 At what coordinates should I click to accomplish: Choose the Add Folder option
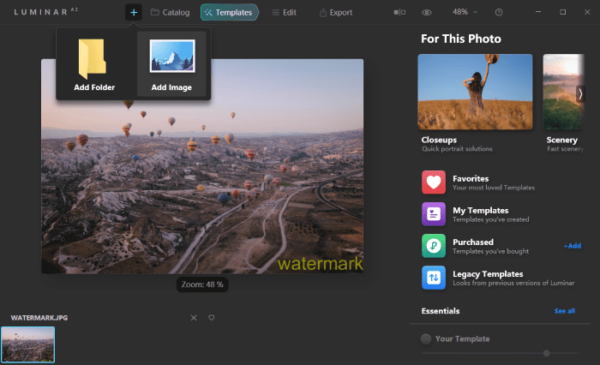[94, 64]
